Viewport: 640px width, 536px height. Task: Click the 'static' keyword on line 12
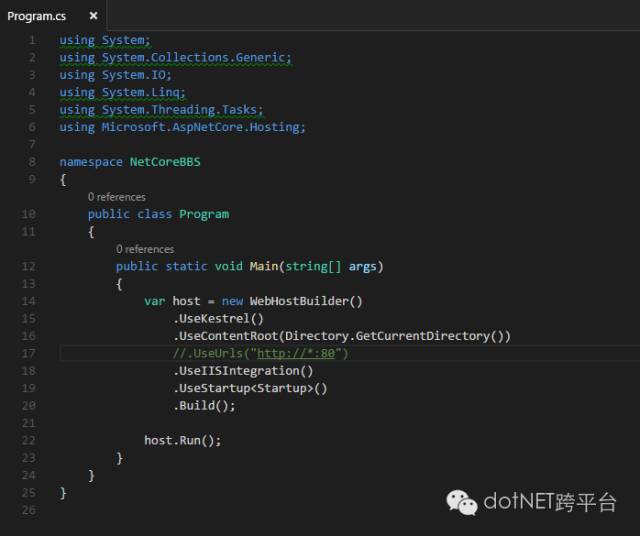[186, 266]
